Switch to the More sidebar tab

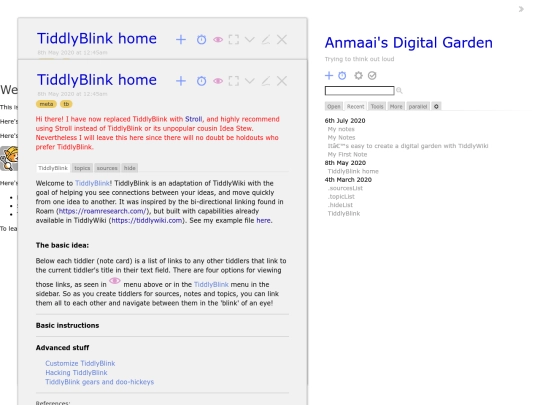(396, 106)
